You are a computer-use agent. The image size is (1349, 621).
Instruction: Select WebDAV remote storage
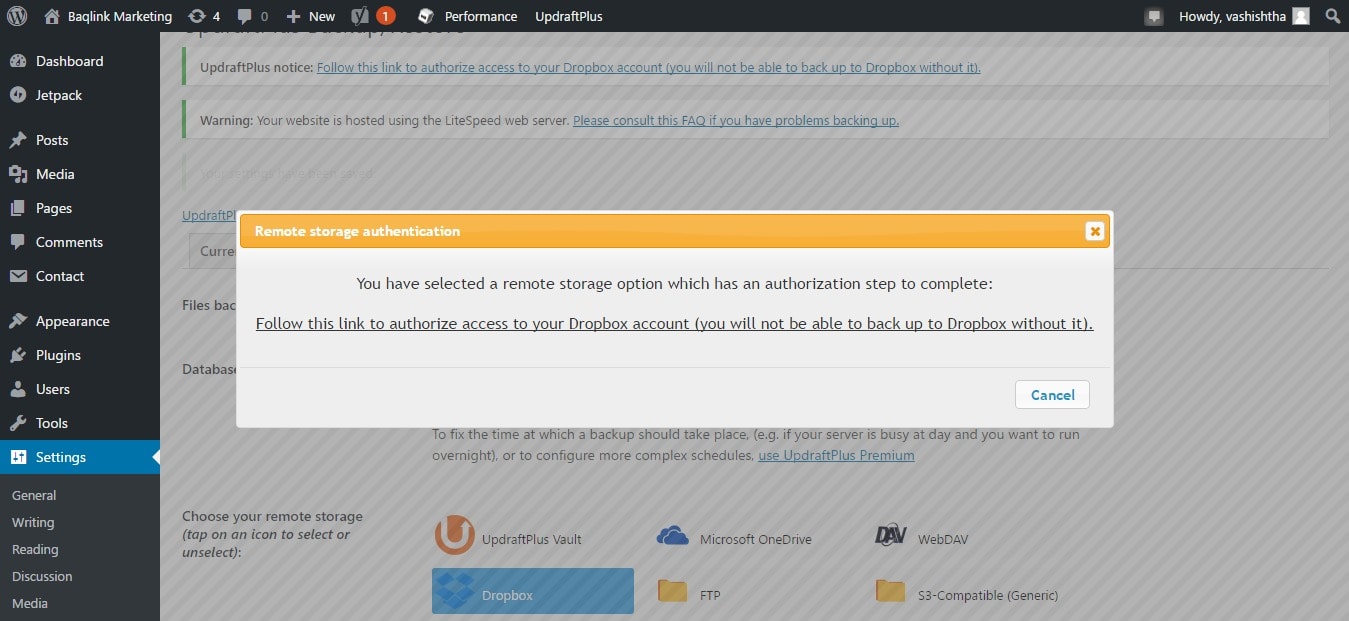pos(922,538)
